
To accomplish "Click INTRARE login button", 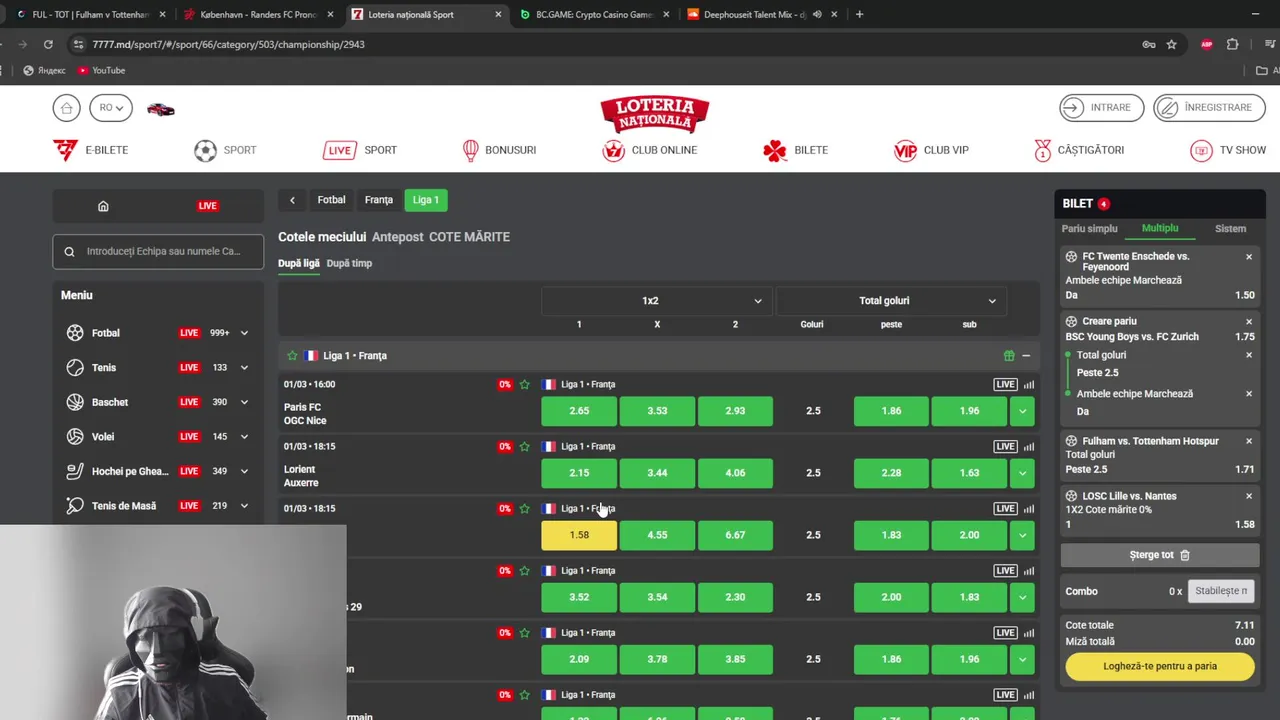I will (1101, 108).
